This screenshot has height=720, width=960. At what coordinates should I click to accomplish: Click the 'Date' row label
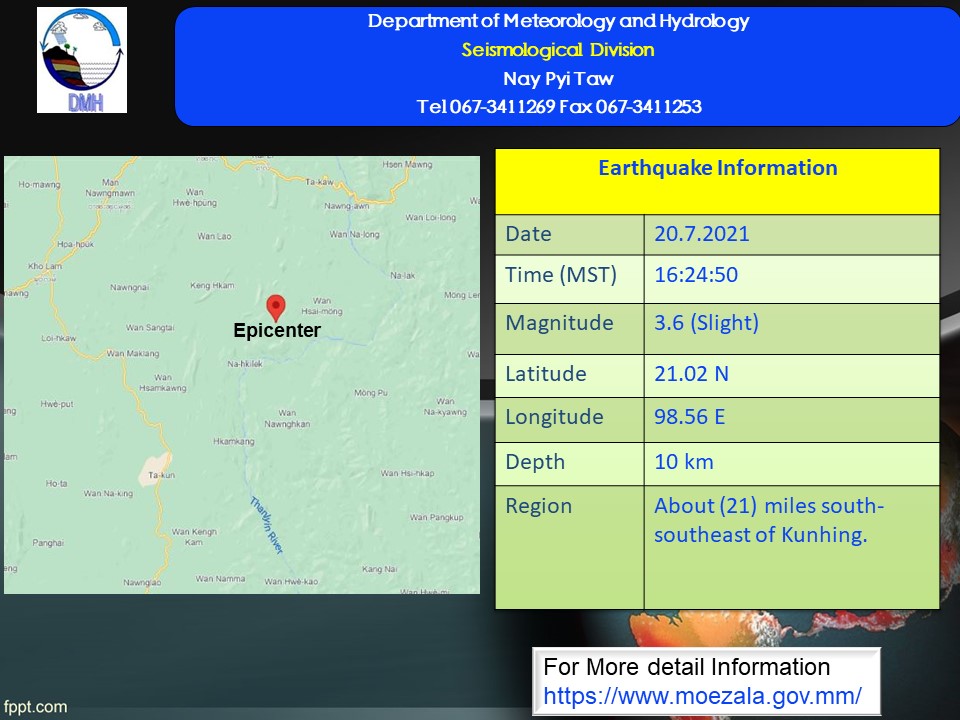click(x=528, y=234)
